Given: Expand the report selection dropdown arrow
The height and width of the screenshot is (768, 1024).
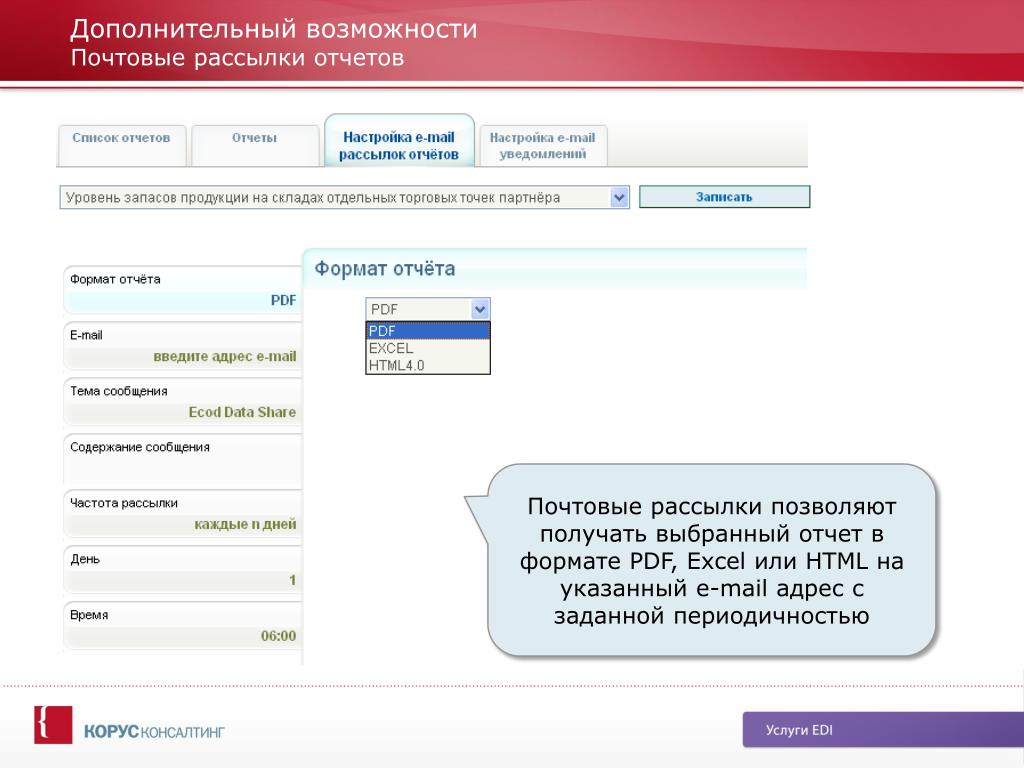Looking at the screenshot, I should (619, 197).
